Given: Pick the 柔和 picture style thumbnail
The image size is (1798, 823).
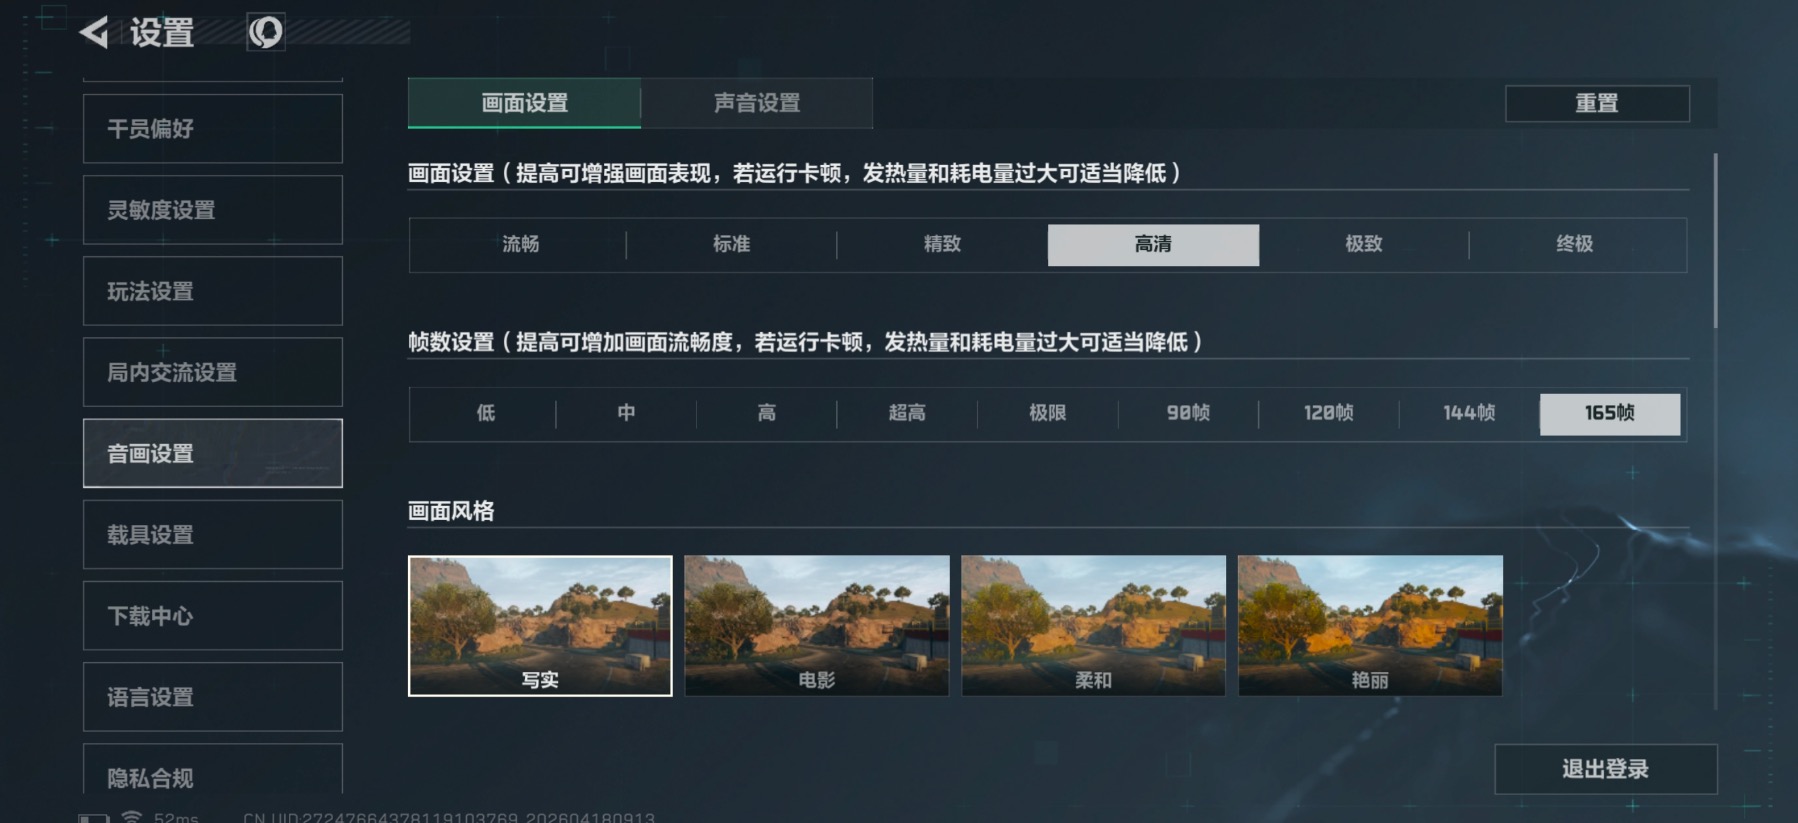Looking at the screenshot, I should (1093, 626).
